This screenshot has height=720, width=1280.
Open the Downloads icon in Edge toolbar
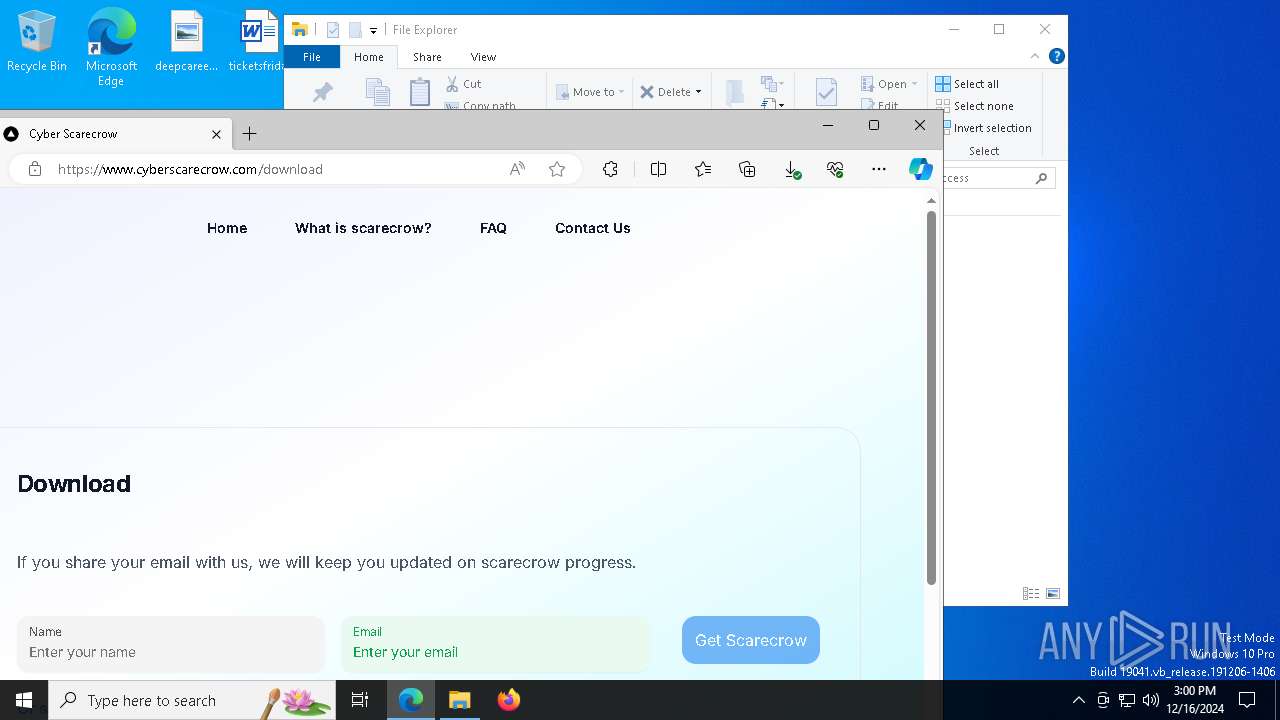[791, 170]
